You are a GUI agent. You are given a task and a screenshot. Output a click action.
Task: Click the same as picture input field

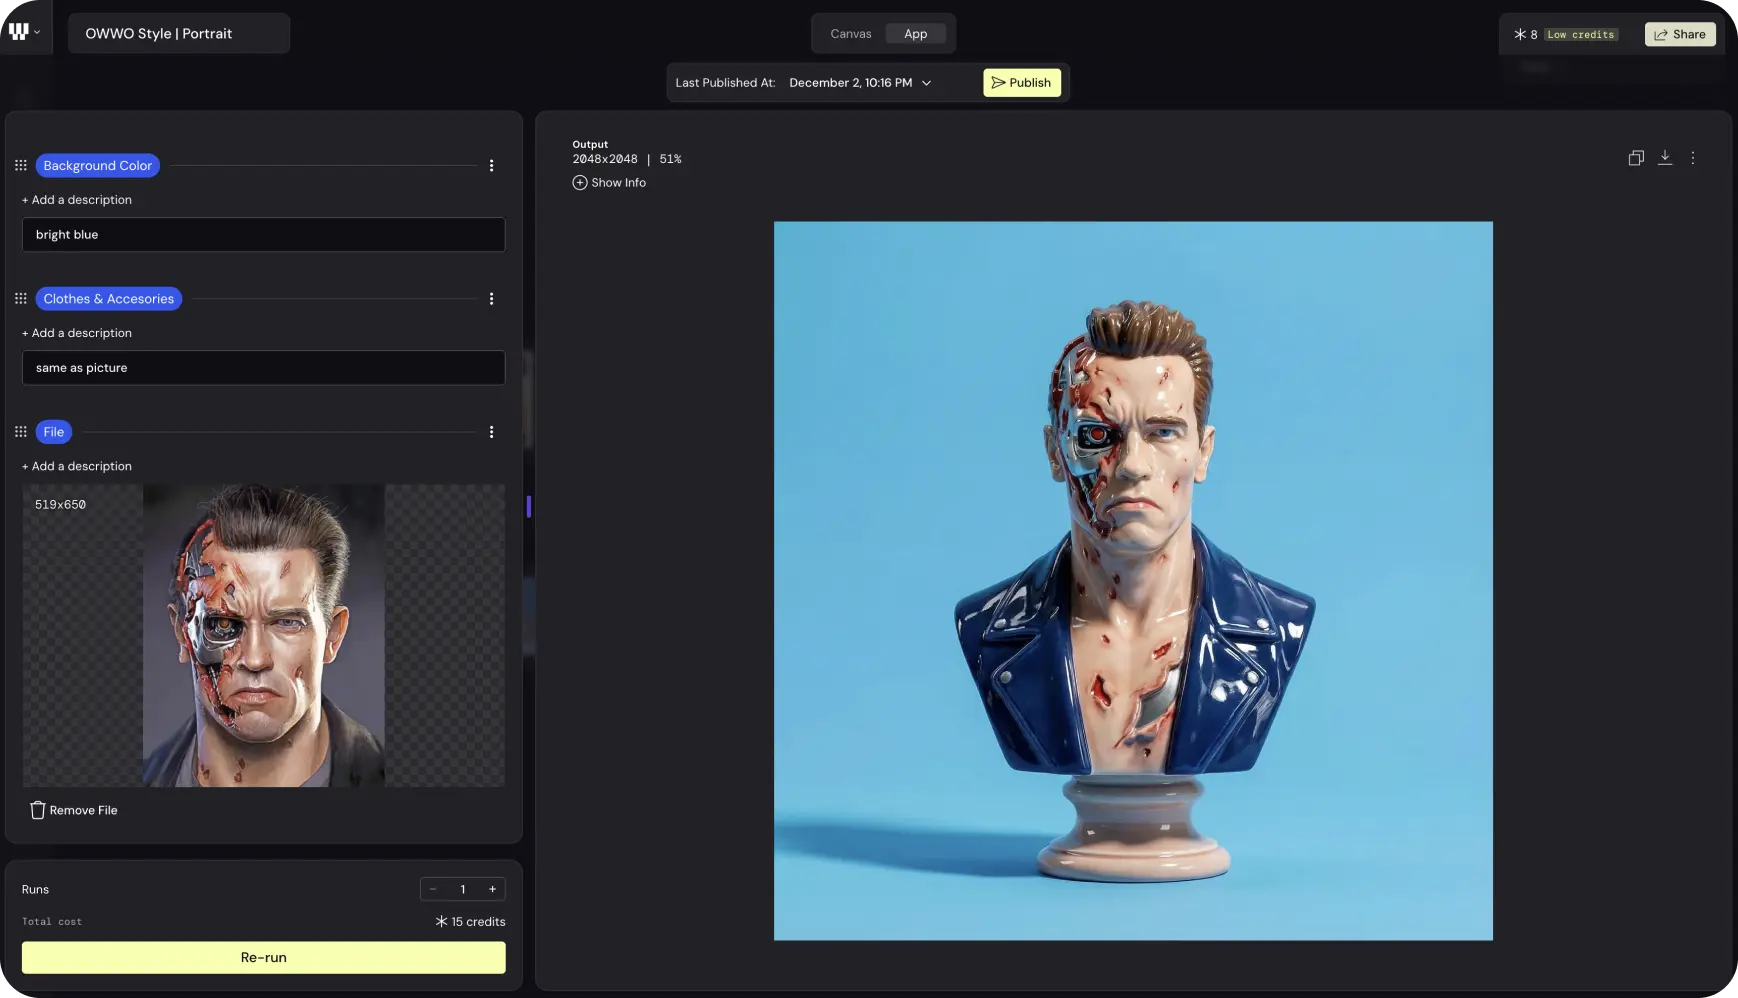point(263,368)
